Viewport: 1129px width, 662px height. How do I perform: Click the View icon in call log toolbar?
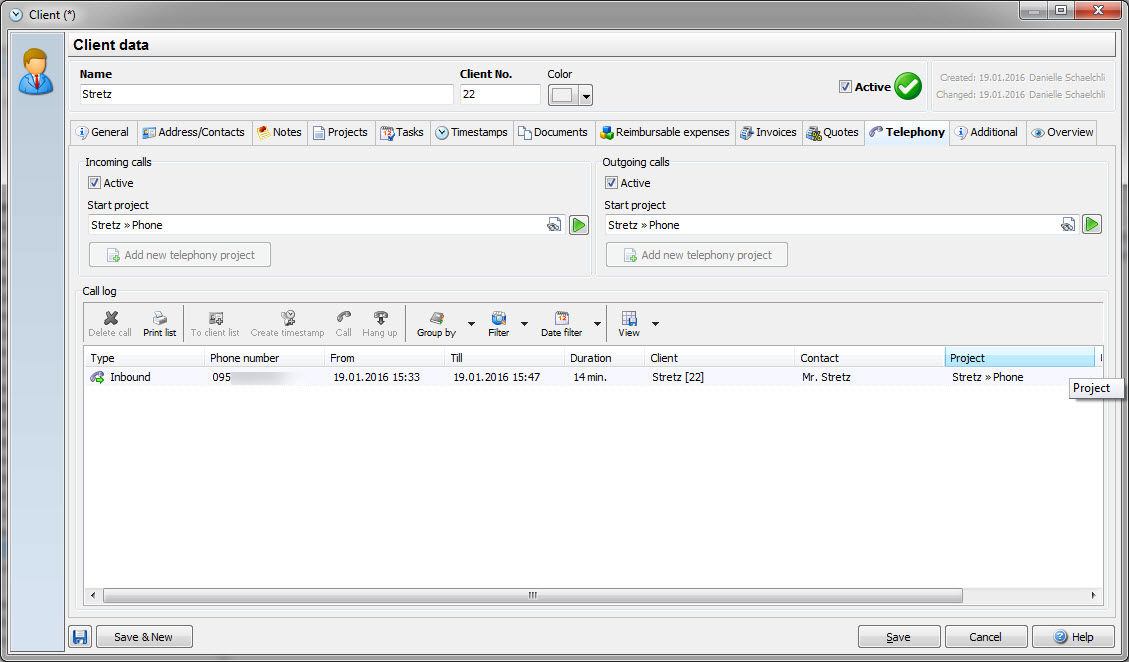pos(628,318)
